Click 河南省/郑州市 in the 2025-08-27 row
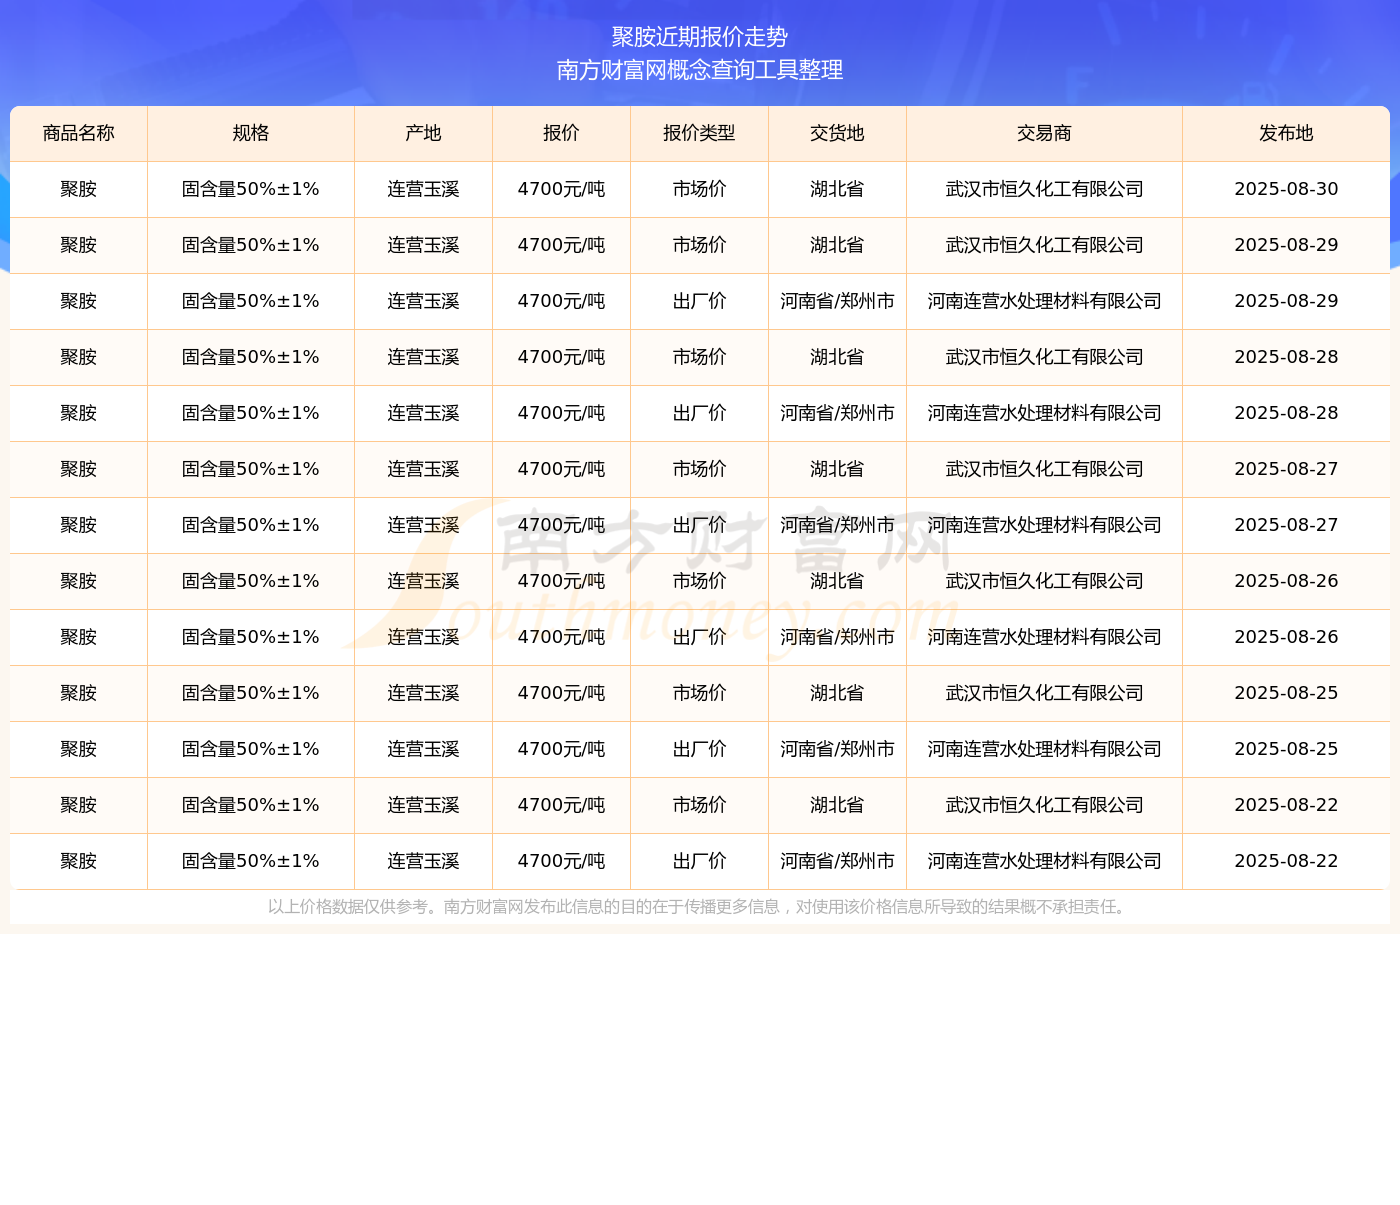Screen dimensions: 1400x1205 point(837,525)
